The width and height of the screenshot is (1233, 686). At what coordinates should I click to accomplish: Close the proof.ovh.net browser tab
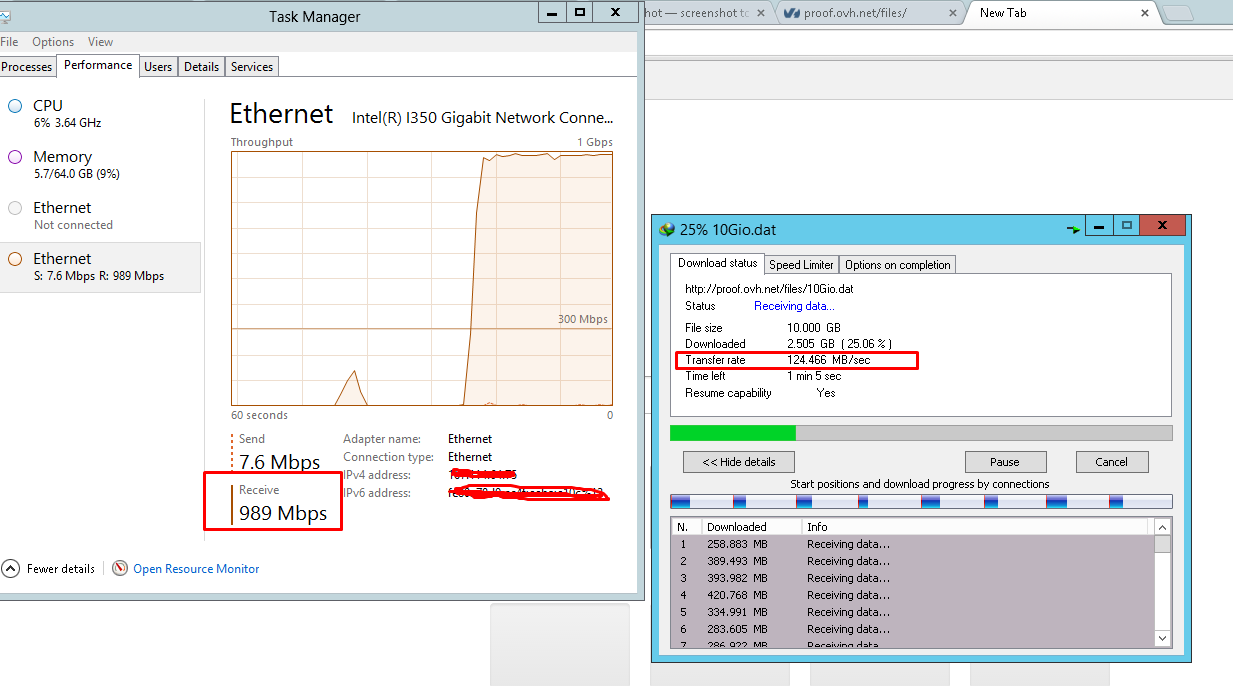(x=951, y=13)
